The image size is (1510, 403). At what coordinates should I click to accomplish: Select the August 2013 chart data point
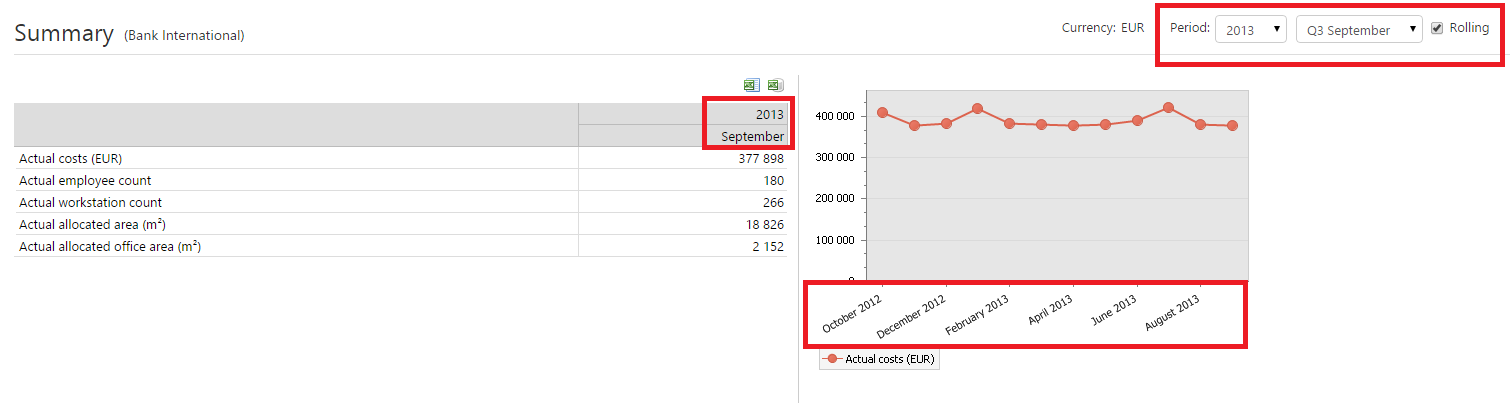pos(1200,124)
